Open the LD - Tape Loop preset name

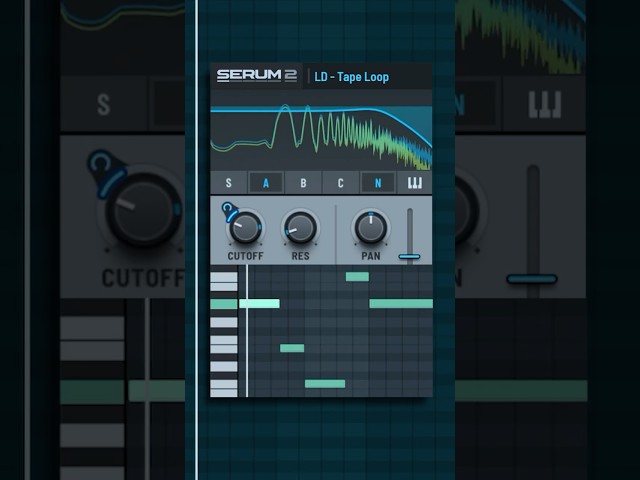[351, 77]
